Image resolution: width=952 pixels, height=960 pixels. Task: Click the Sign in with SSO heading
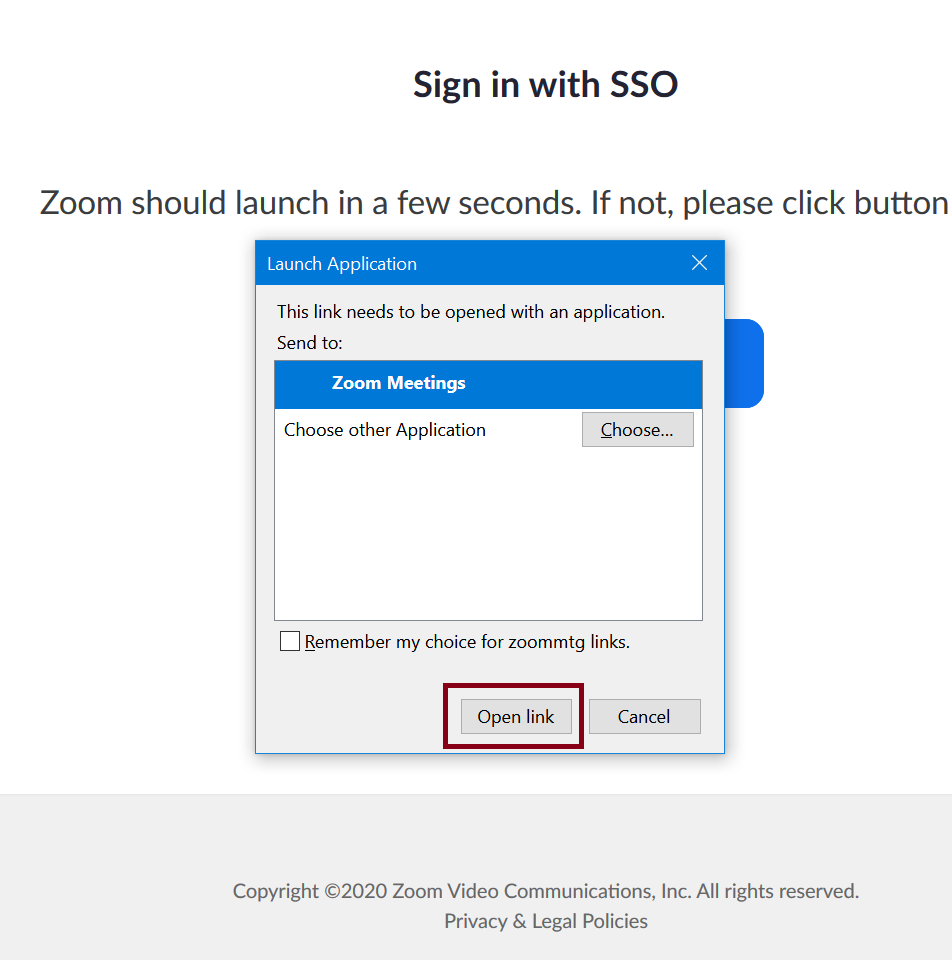click(545, 84)
